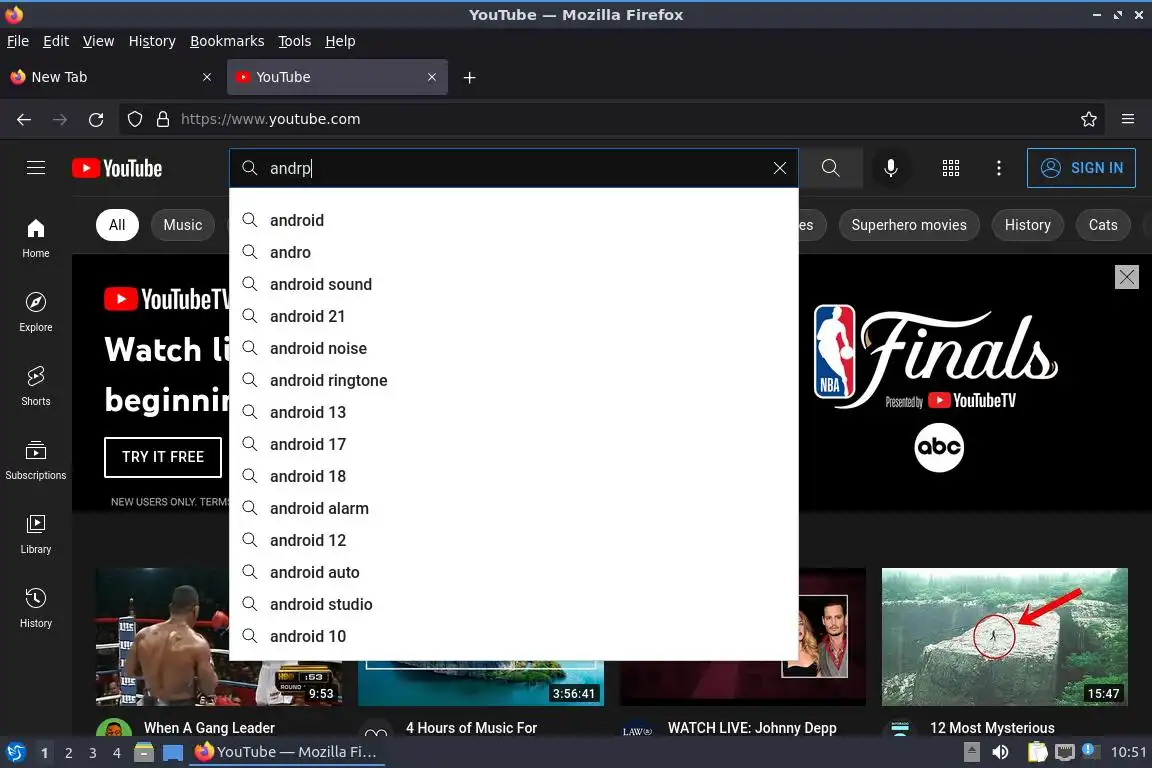Choose the 'android 10' suggestion
The width and height of the screenshot is (1152, 768).
[x=514, y=636]
